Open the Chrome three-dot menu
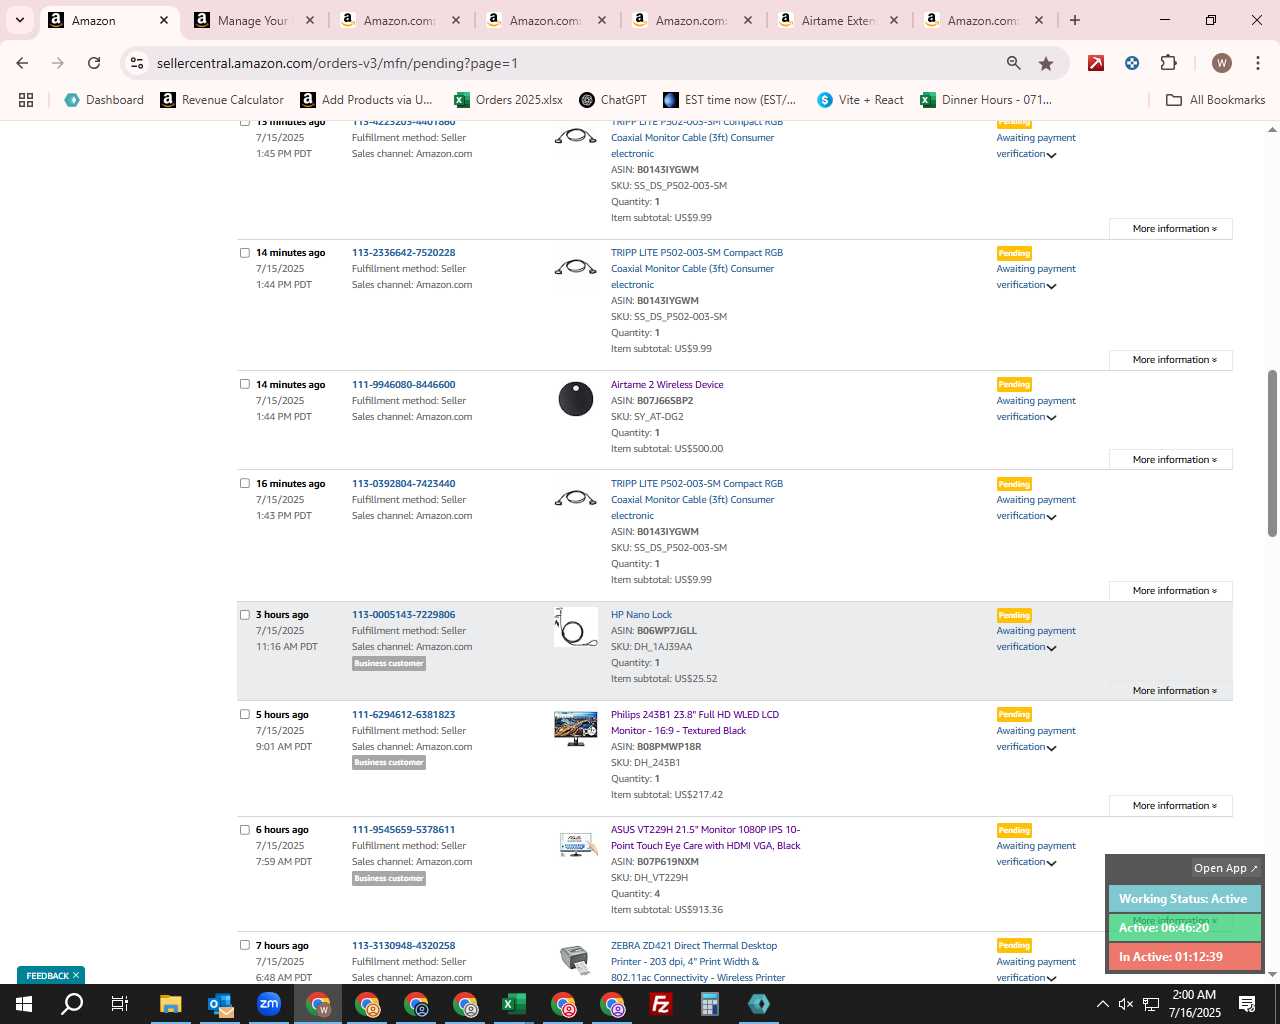Viewport: 1280px width, 1024px height. (1257, 63)
